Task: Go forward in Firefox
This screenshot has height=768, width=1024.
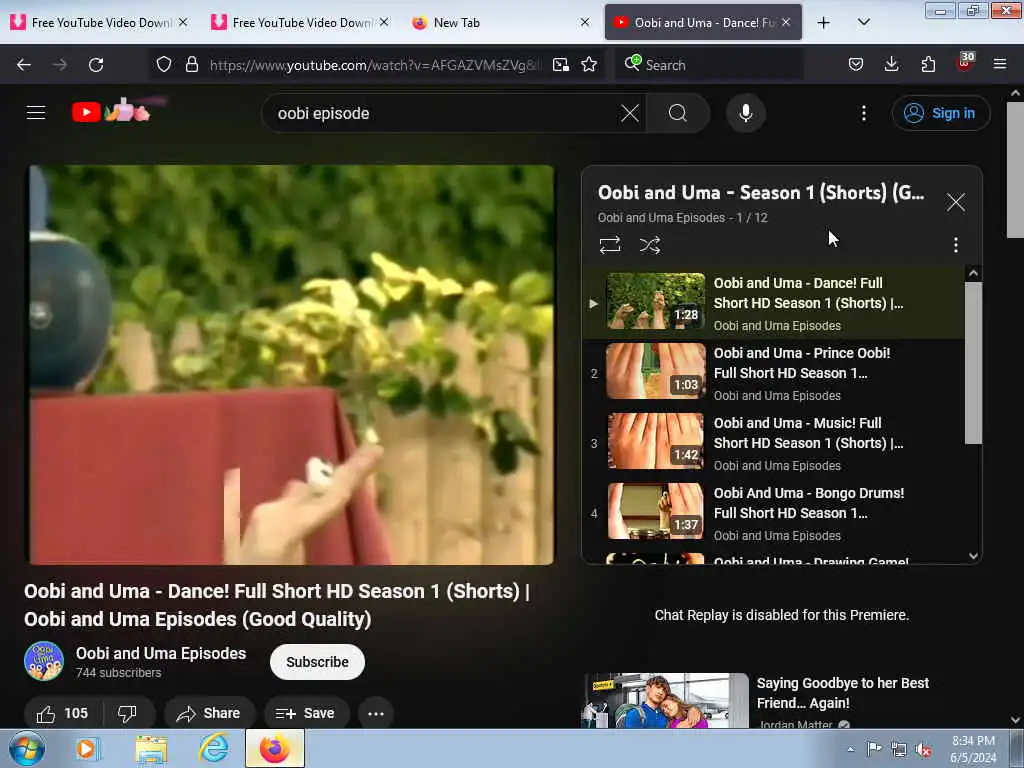Action: [x=59, y=64]
